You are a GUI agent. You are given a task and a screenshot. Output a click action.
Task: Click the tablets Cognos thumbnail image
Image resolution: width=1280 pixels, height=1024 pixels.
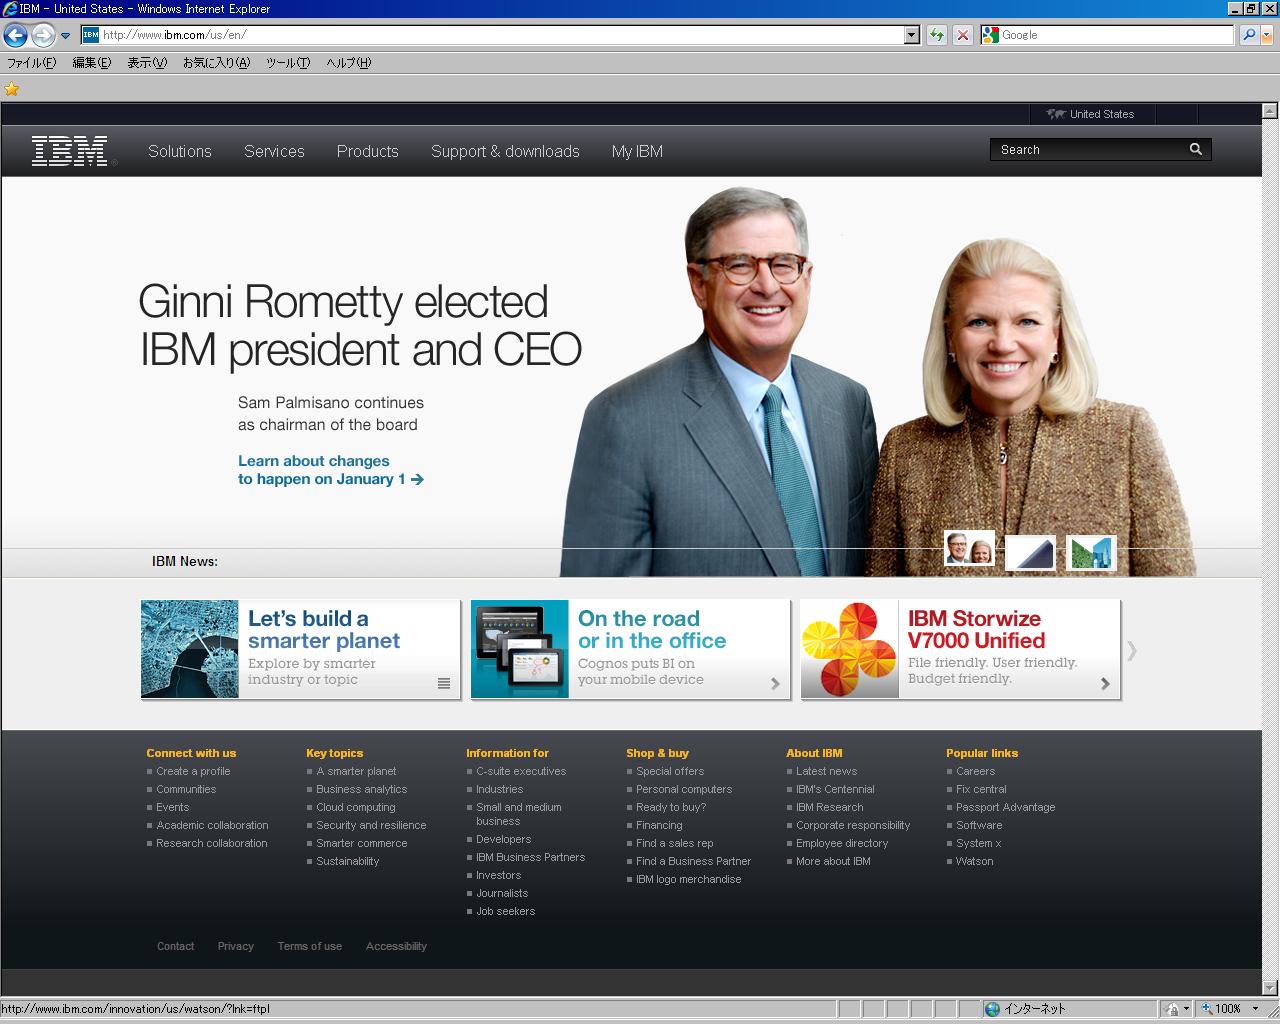coord(520,649)
